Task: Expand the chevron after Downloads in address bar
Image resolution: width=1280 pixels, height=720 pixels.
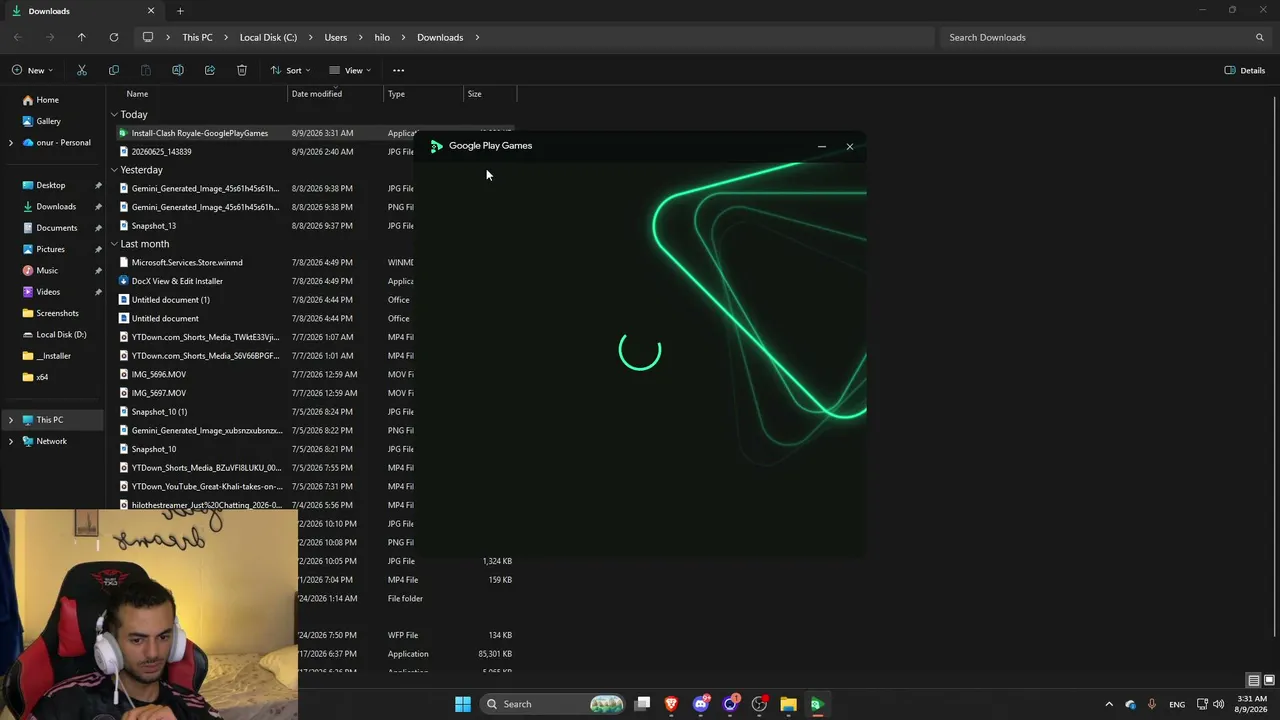Action: coord(477,37)
